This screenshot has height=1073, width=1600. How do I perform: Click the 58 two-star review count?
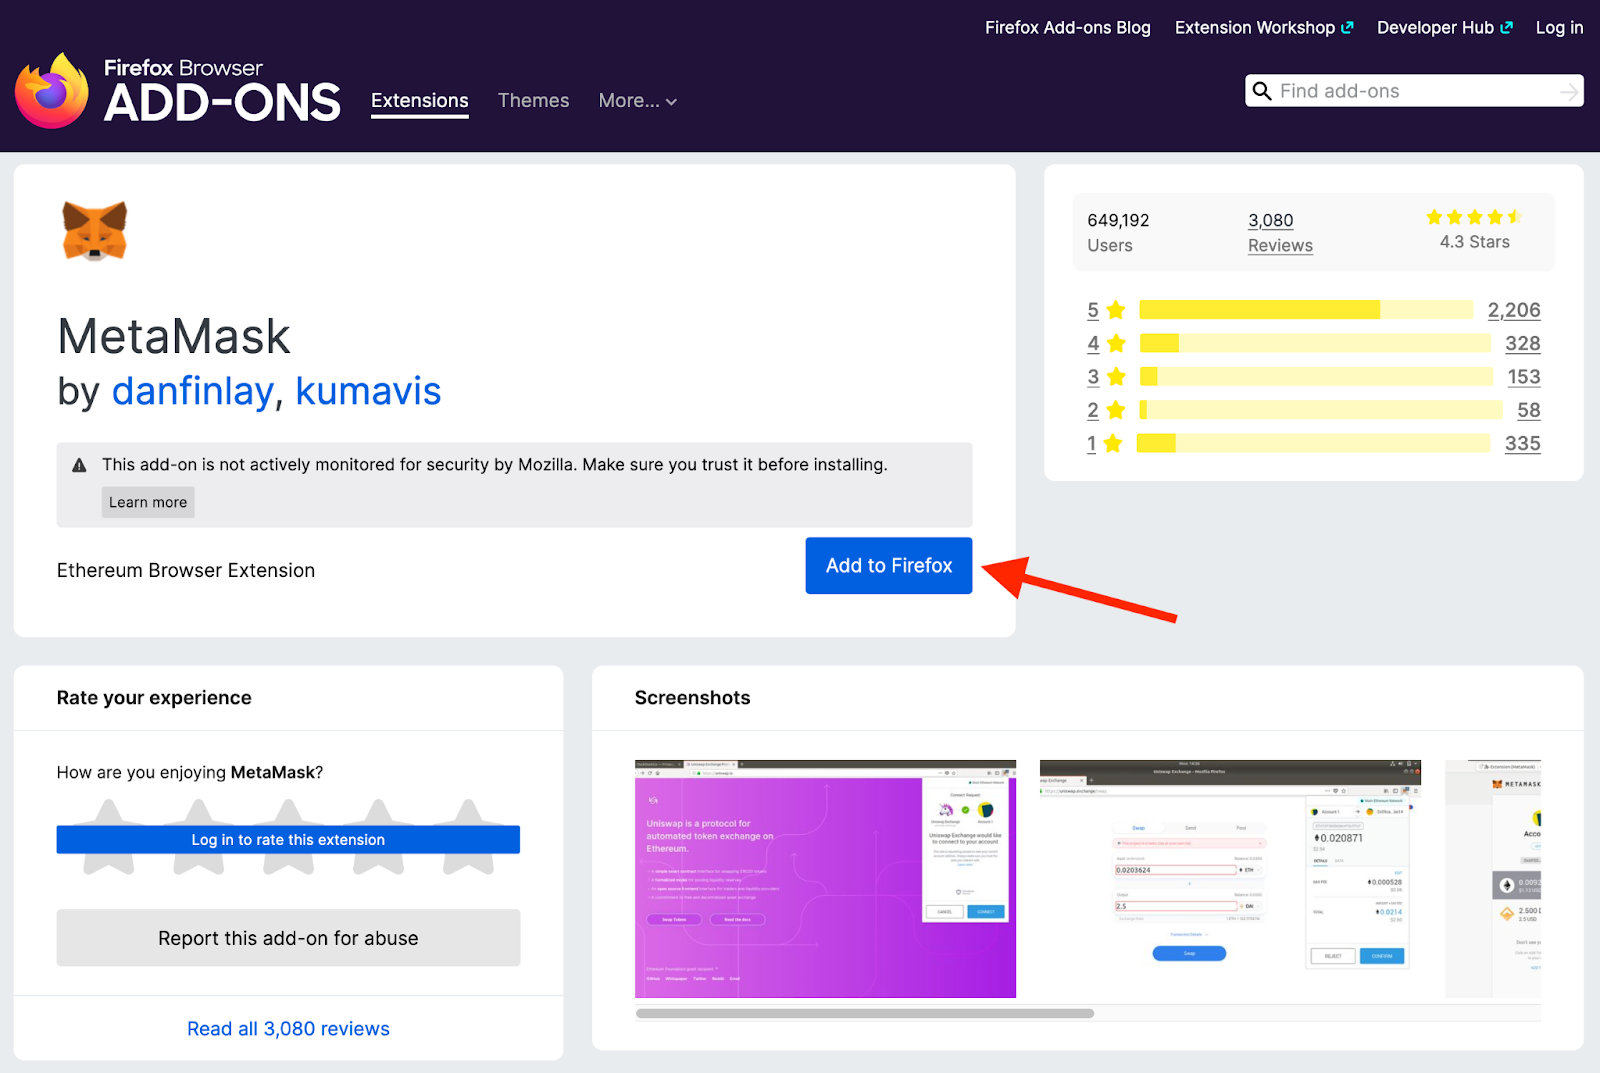coord(1529,410)
